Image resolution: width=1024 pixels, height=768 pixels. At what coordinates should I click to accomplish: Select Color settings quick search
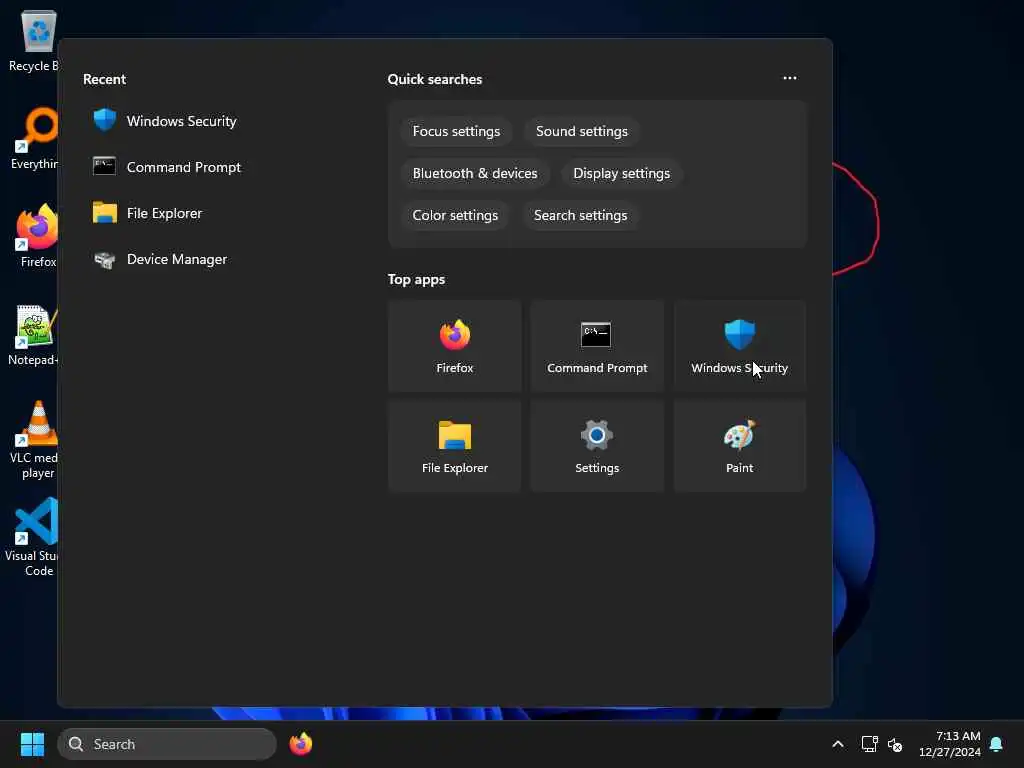455,216
